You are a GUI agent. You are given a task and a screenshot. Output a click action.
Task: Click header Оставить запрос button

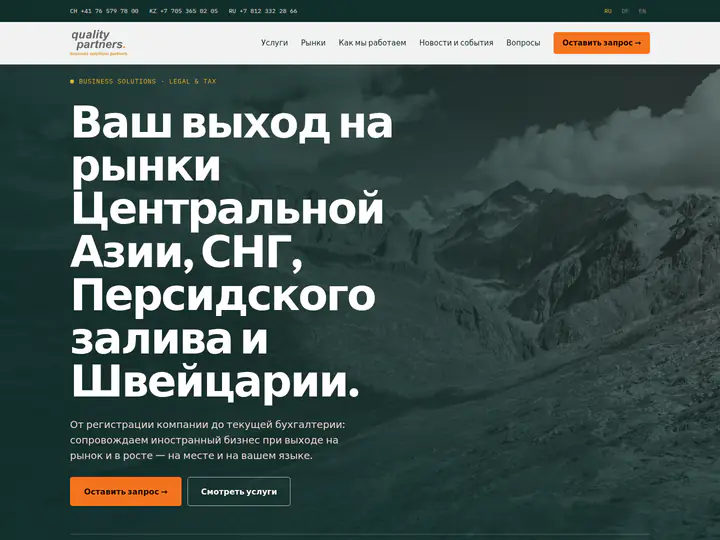coord(602,43)
